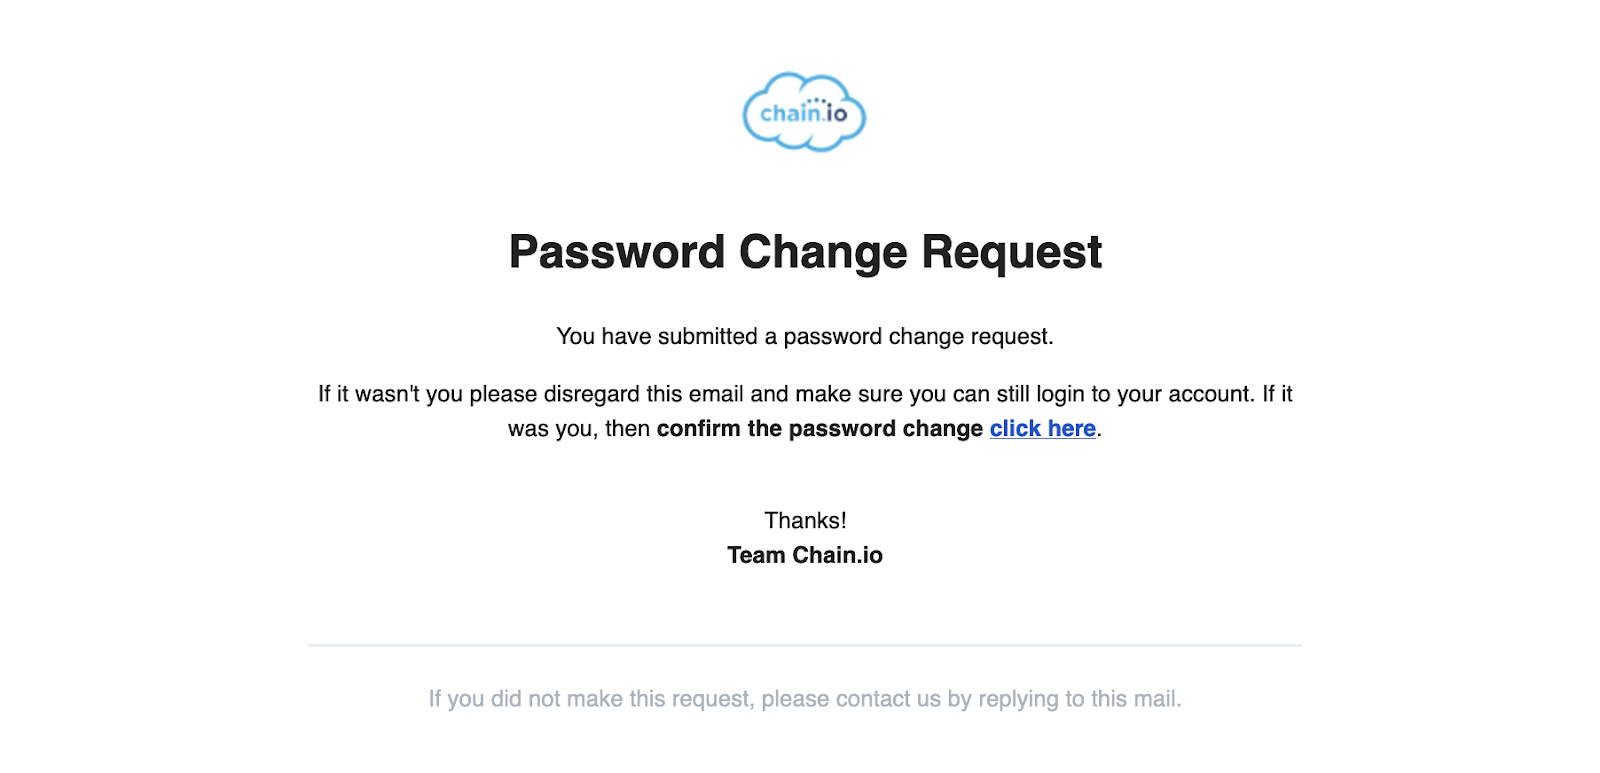The width and height of the screenshot is (1600, 773).
Task: Click the gray 'If you did not make this request' footer
Action: (805, 699)
